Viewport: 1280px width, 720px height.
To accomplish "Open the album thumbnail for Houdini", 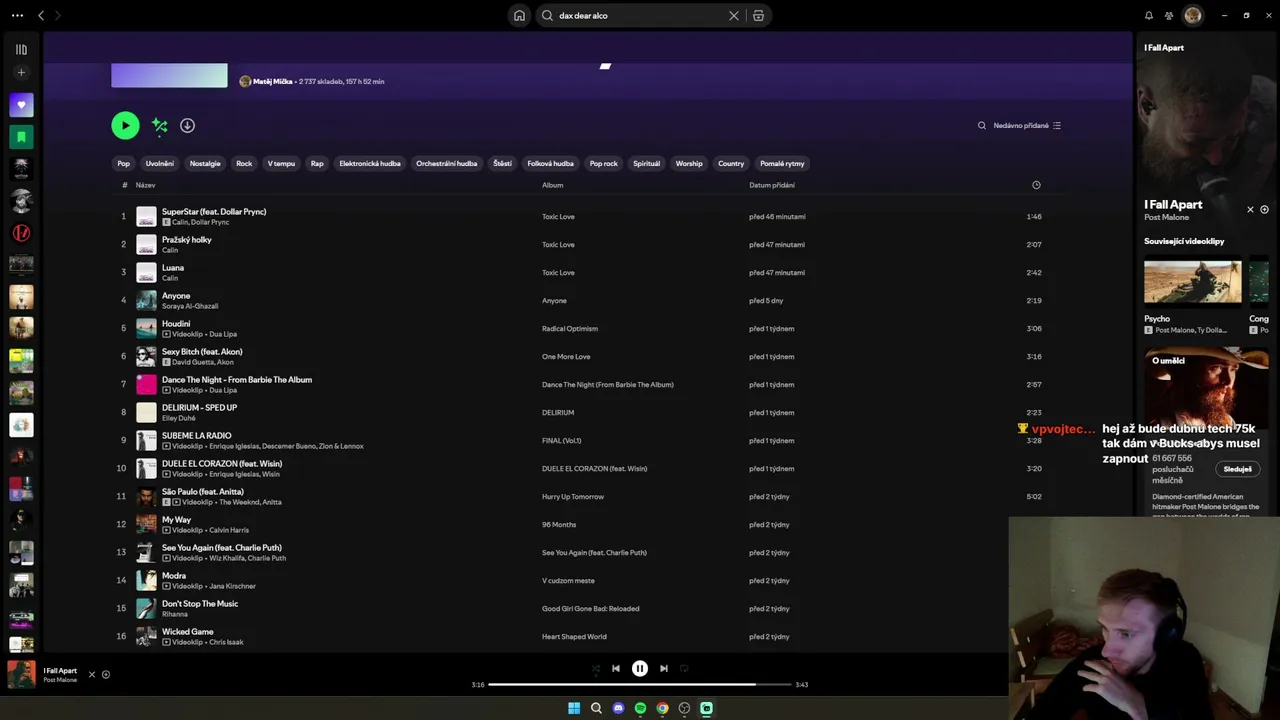I will (x=147, y=329).
